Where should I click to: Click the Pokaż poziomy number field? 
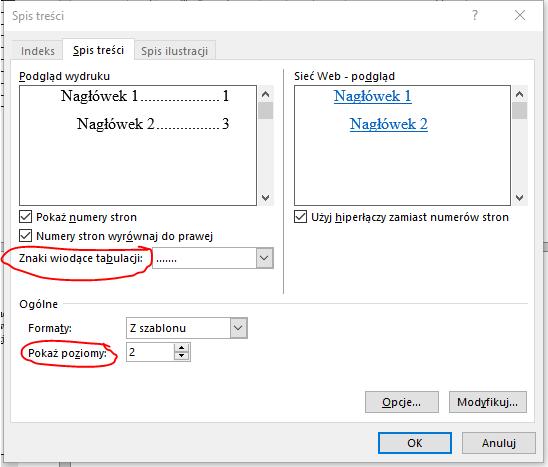[150, 352]
